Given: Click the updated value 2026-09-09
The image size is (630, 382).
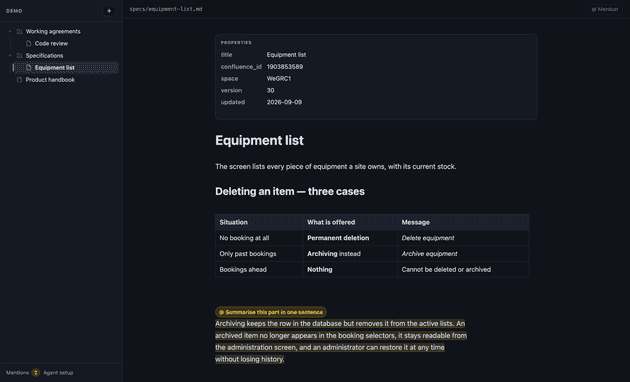Looking at the screenshot, I should click(x=284, y=102).
